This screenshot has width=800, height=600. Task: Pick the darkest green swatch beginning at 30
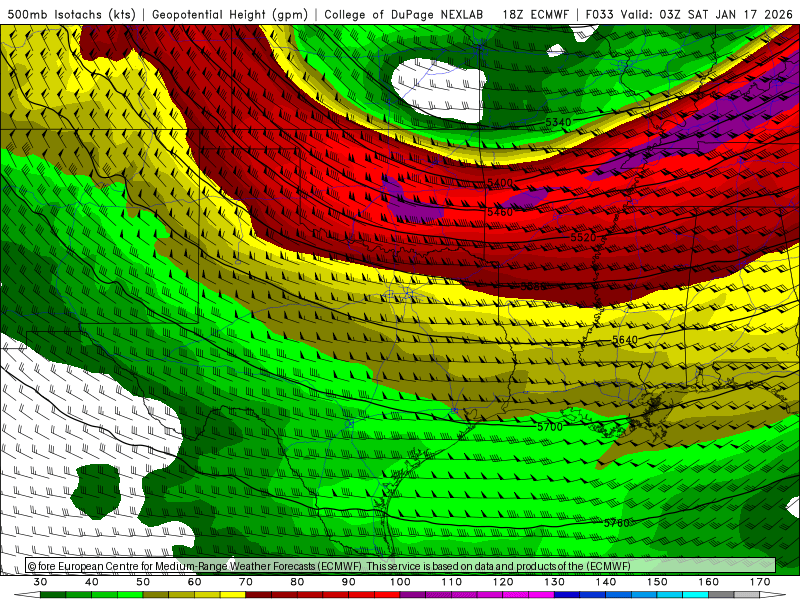pyautogui.click(x=53, y=595)
